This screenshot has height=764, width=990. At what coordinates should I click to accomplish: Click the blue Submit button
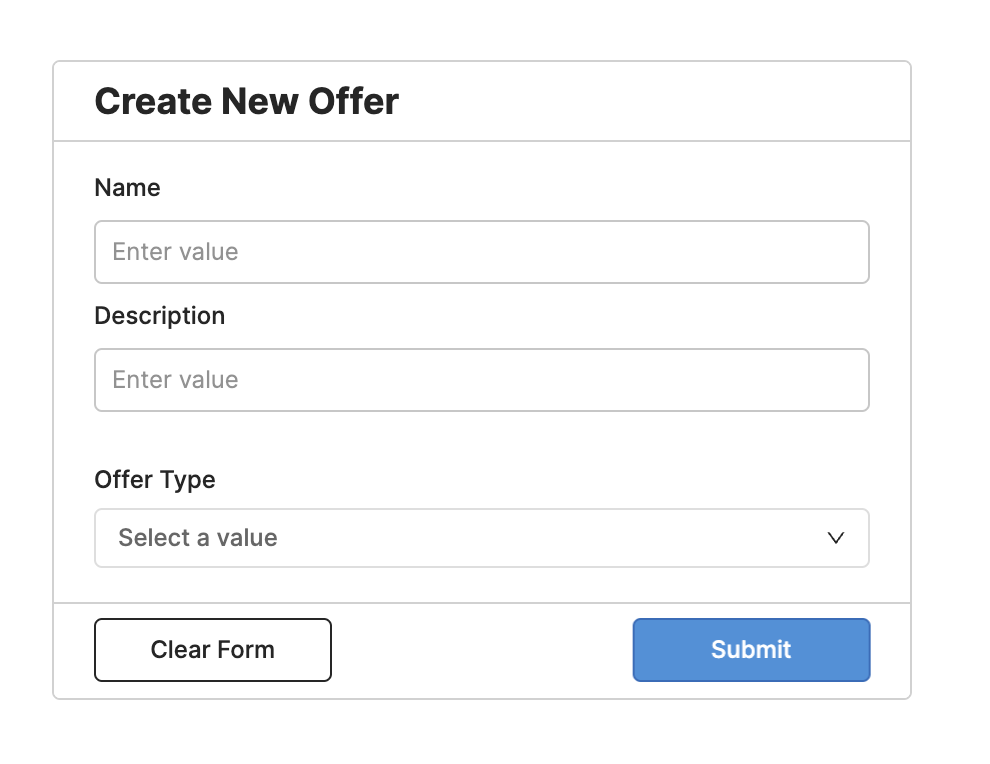[x=751, y=649]
